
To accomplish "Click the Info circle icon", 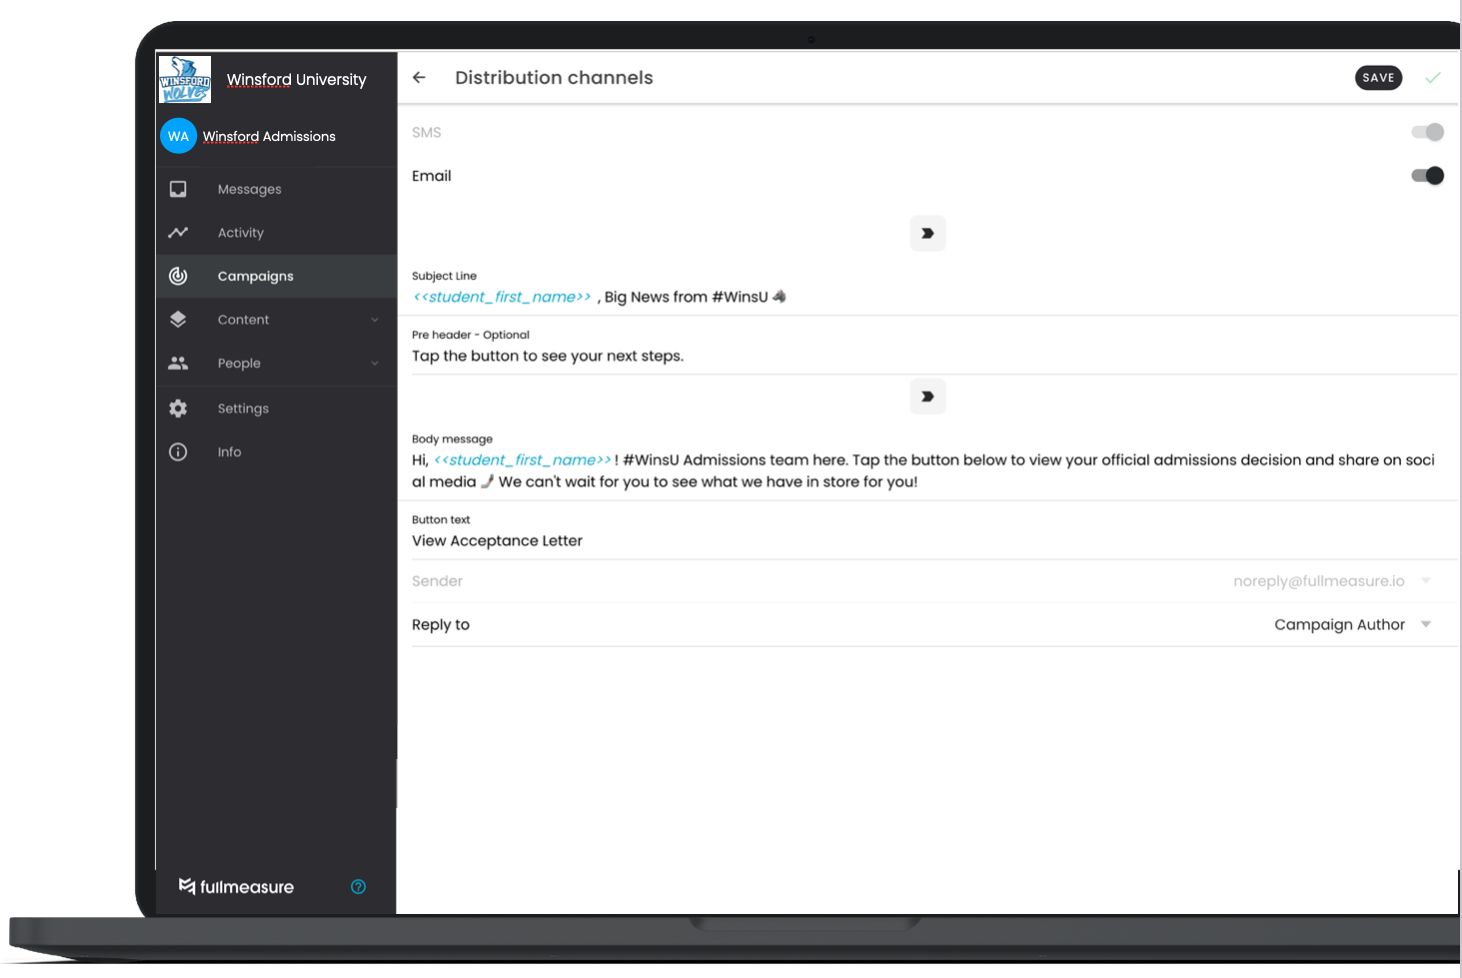I will tap(178, 452).
